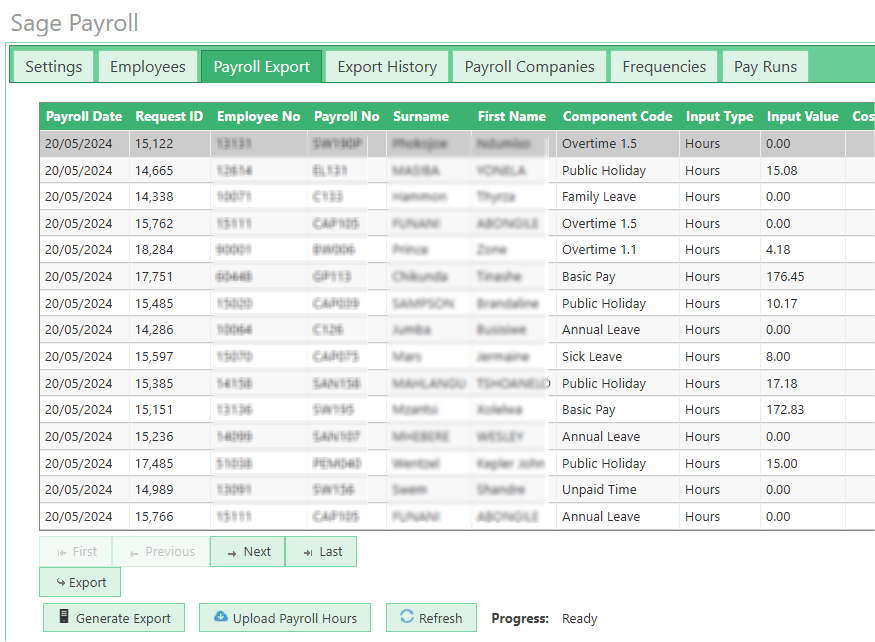This screenshot has height=642, width=875.
Task: Select request ID 15,762 cell
Action: 170,223
